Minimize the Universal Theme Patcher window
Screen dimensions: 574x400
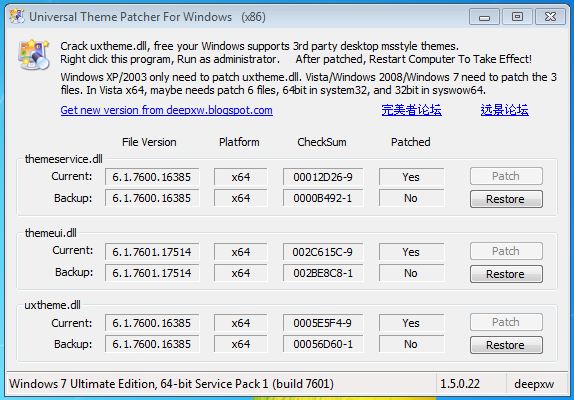click(x=484, y=17)
